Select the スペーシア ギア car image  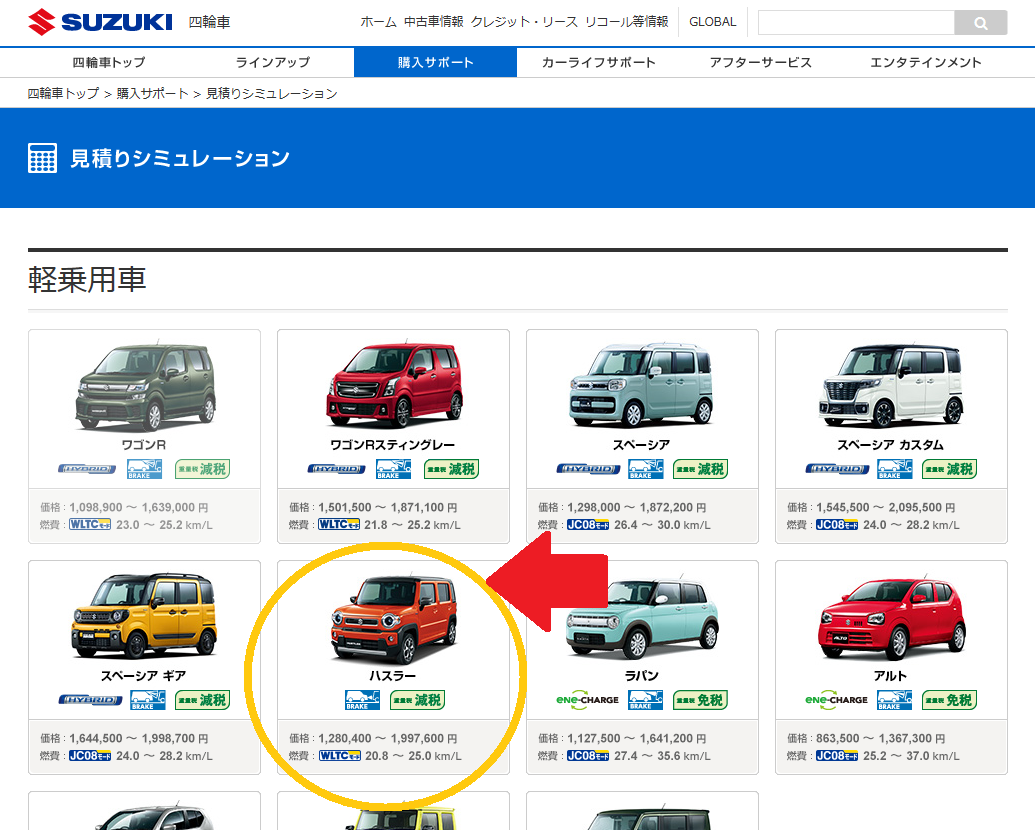coord(144,616)
